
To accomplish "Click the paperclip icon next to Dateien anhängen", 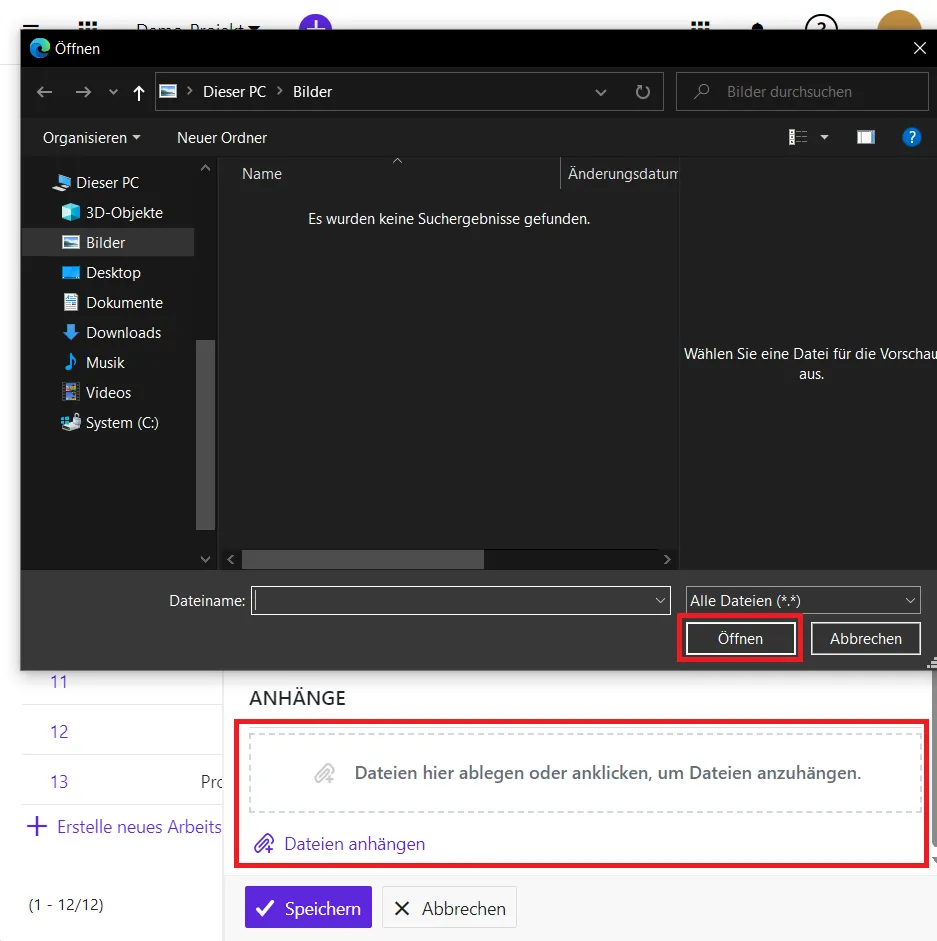I will click(264, 844).
